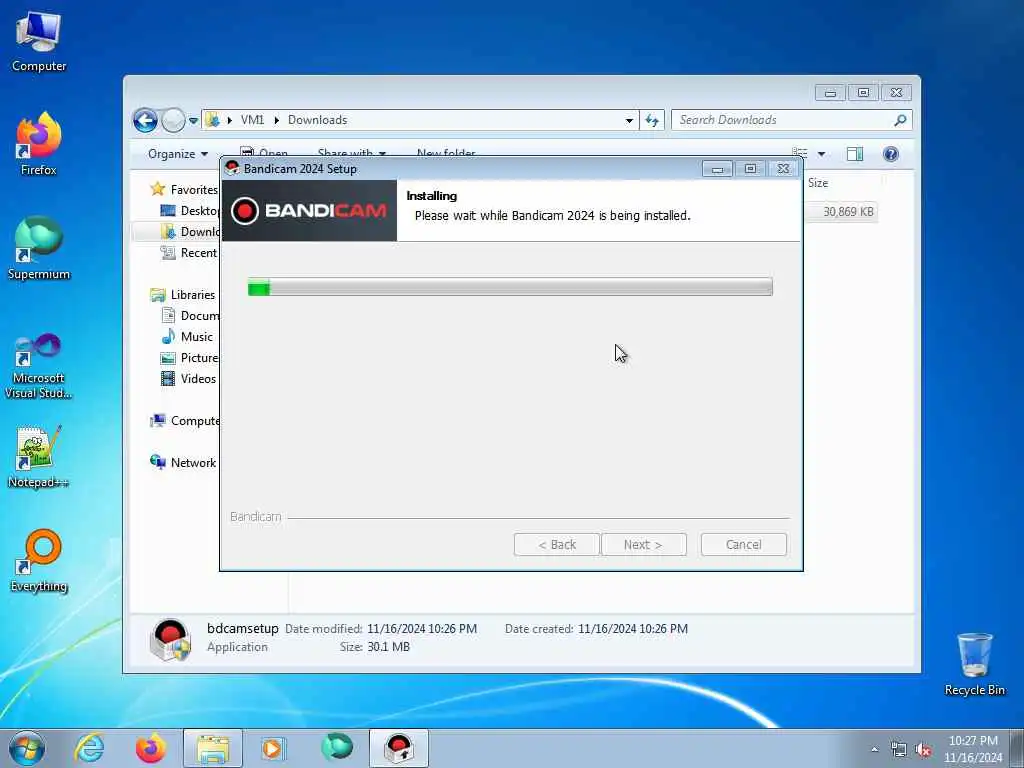This screenshot has height=768, width=1024.
Task: Open the Computer desktop icon
Action: click(39, 41)
